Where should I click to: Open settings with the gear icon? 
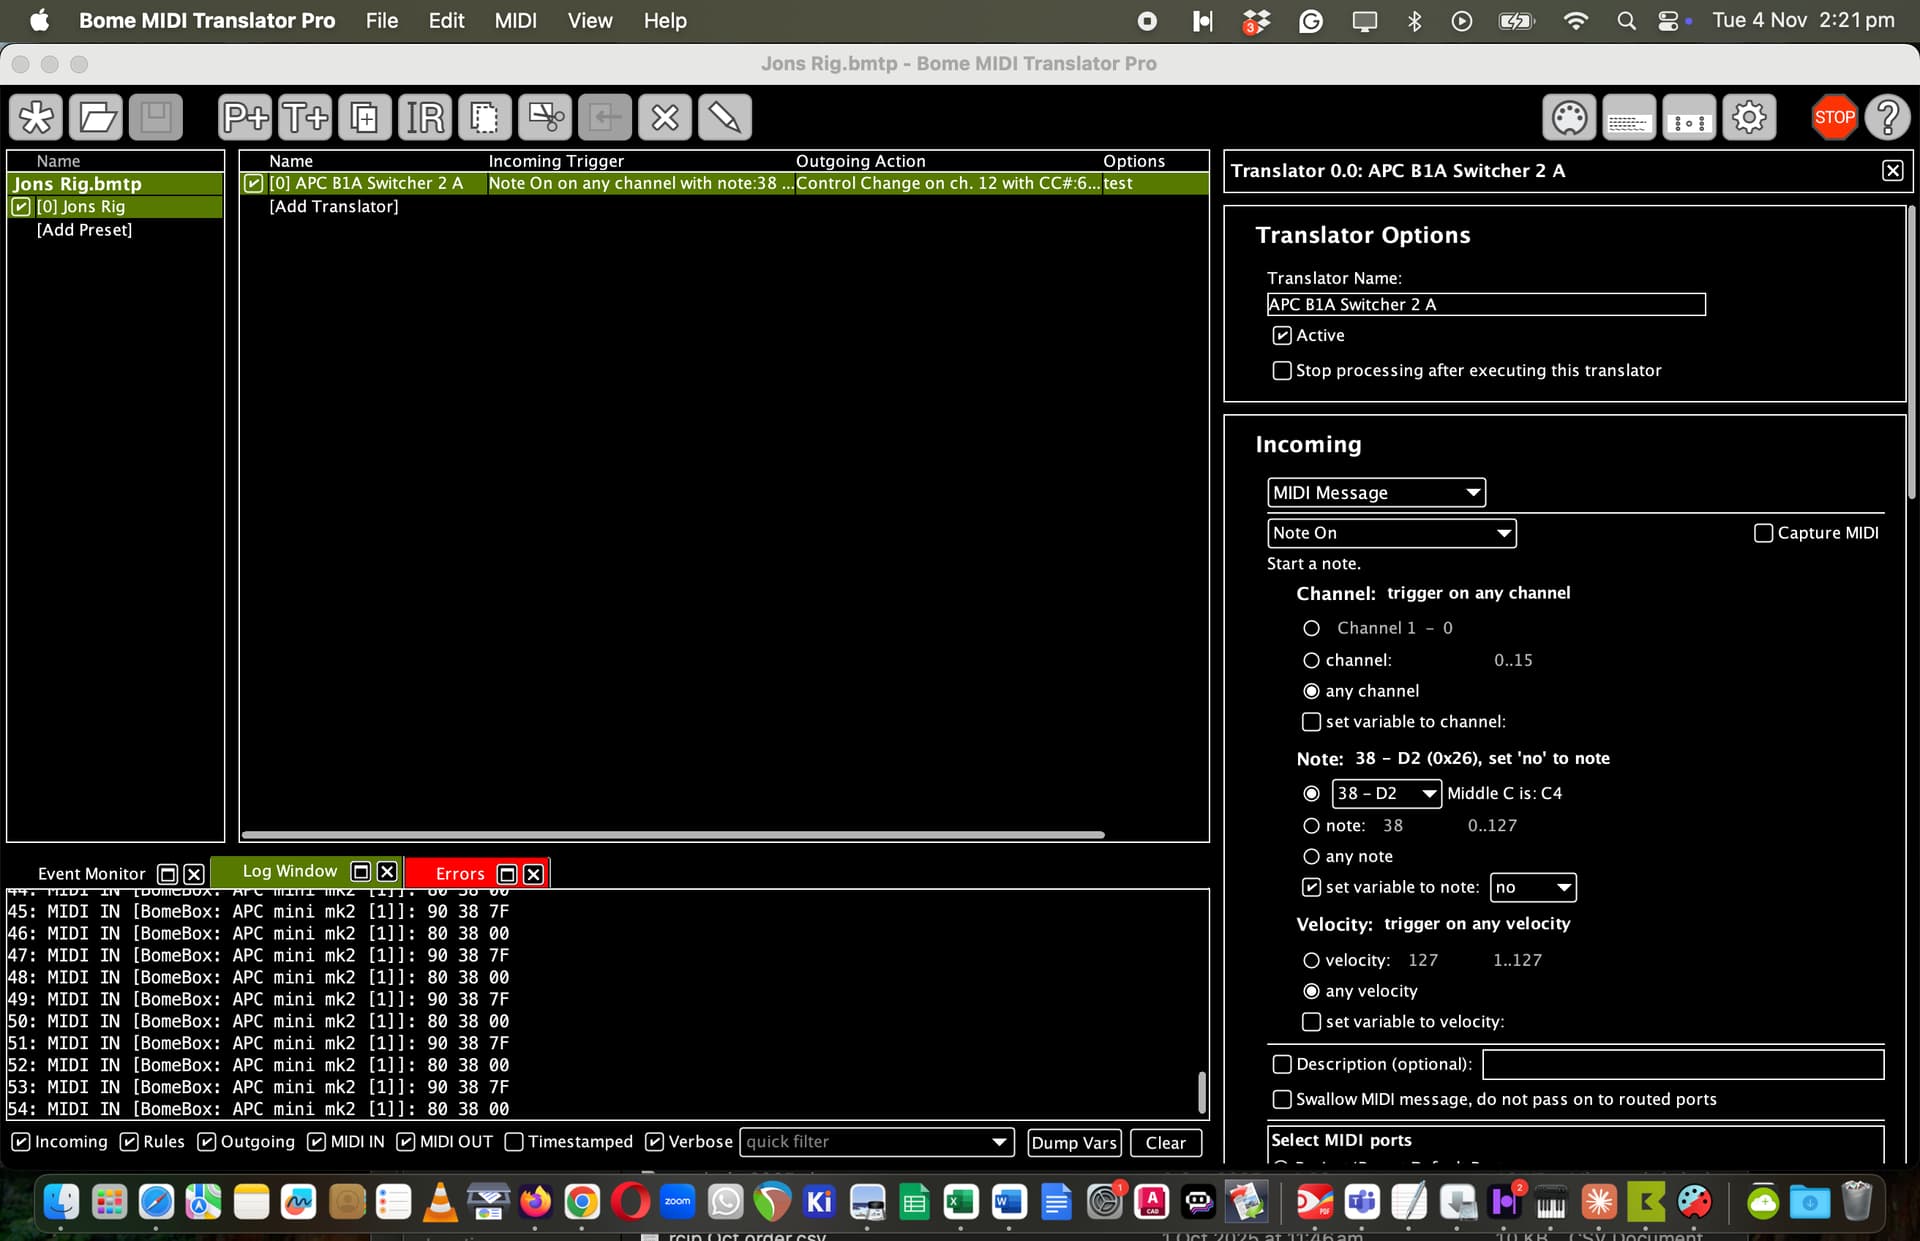pyautogui.click(x=1749, y=118)
